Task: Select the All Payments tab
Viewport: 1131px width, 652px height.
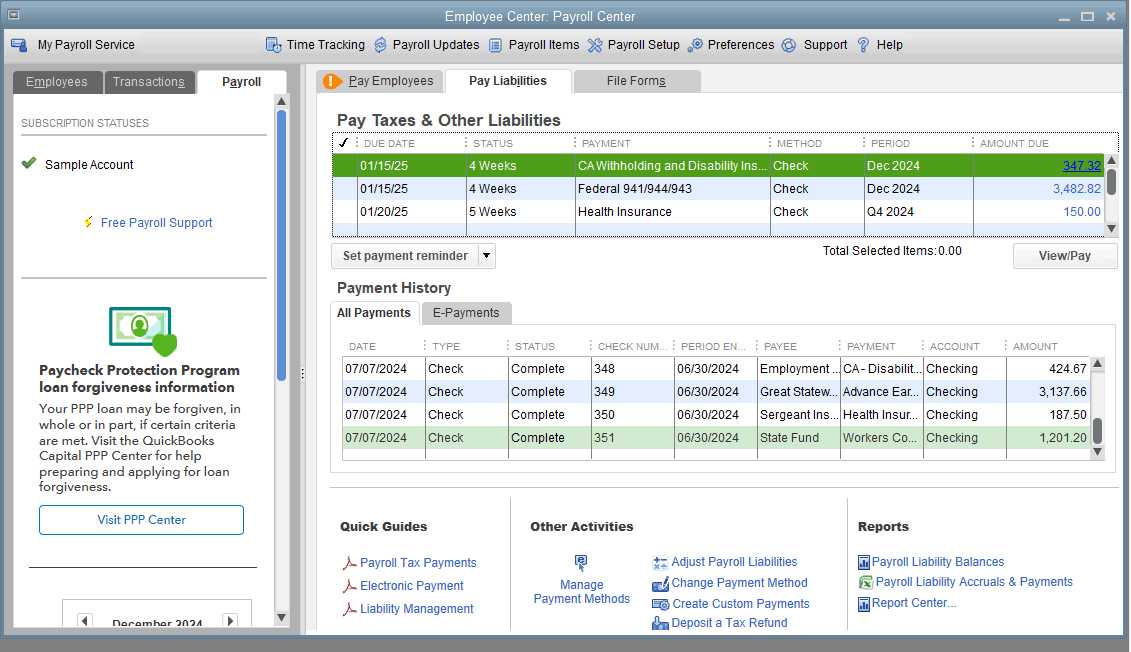Action: click(x=374, y=313)
